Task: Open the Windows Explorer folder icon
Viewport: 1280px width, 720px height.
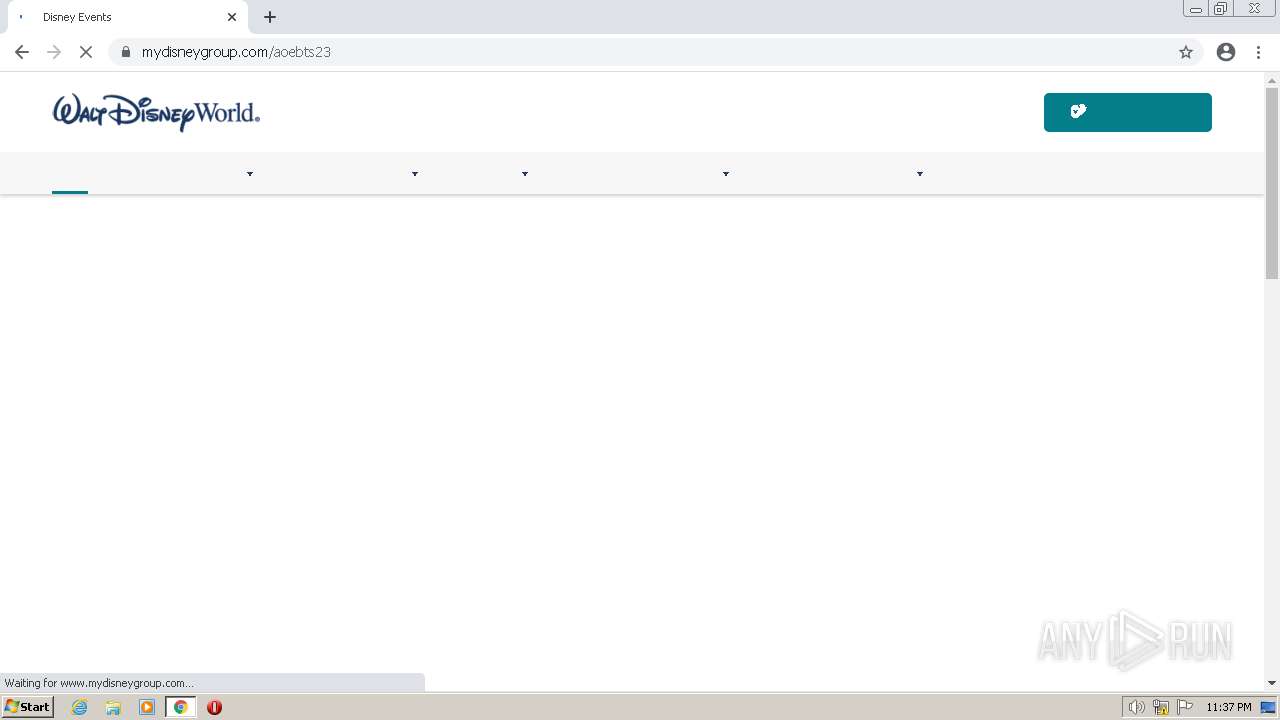Action: pyautogui.click(x=113, y=707)
